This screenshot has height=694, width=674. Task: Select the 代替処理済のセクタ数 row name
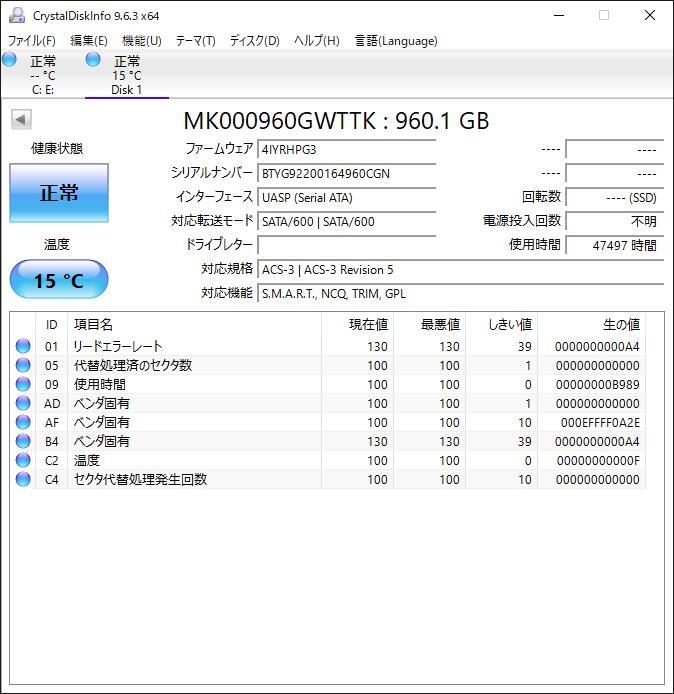133,365
